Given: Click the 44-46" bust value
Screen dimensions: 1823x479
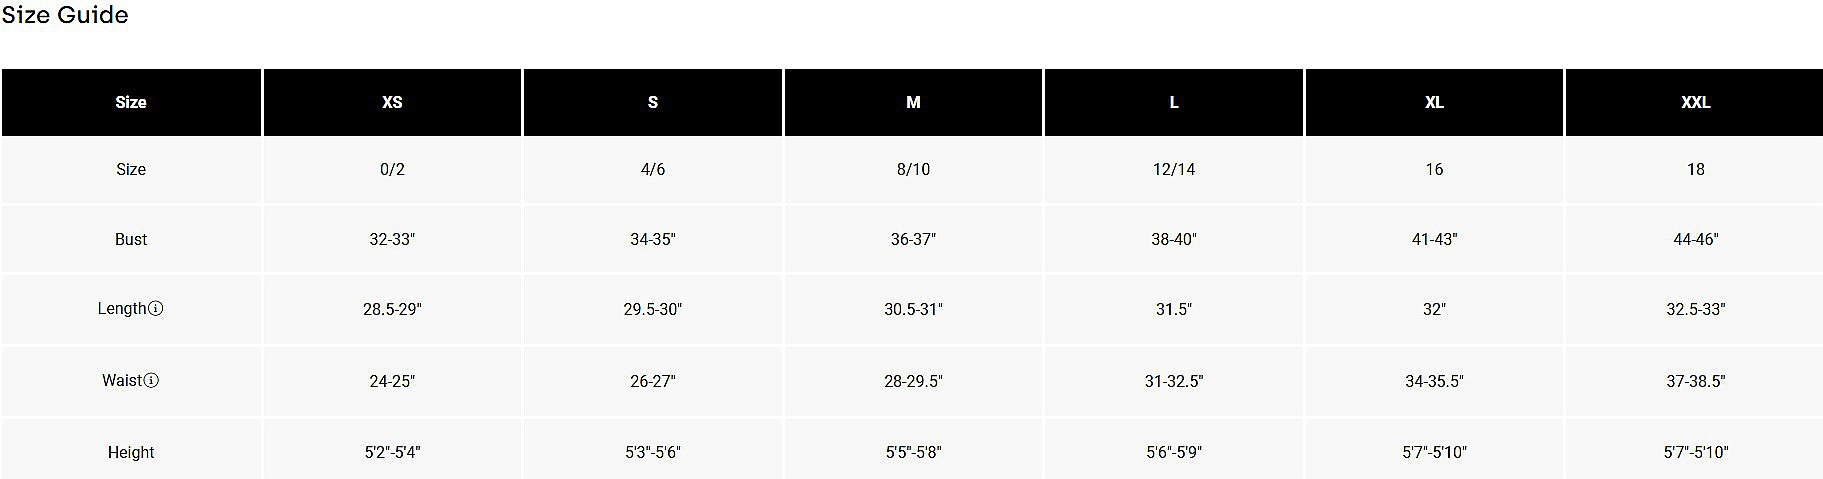Looking at the screenshot, I should 1695,239.
